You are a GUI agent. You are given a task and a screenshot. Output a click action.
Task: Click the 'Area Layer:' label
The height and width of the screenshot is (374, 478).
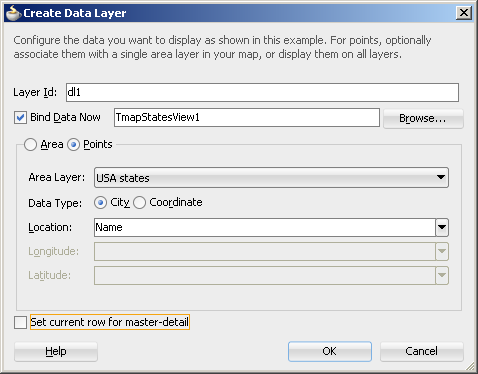(x=57, y=177)
